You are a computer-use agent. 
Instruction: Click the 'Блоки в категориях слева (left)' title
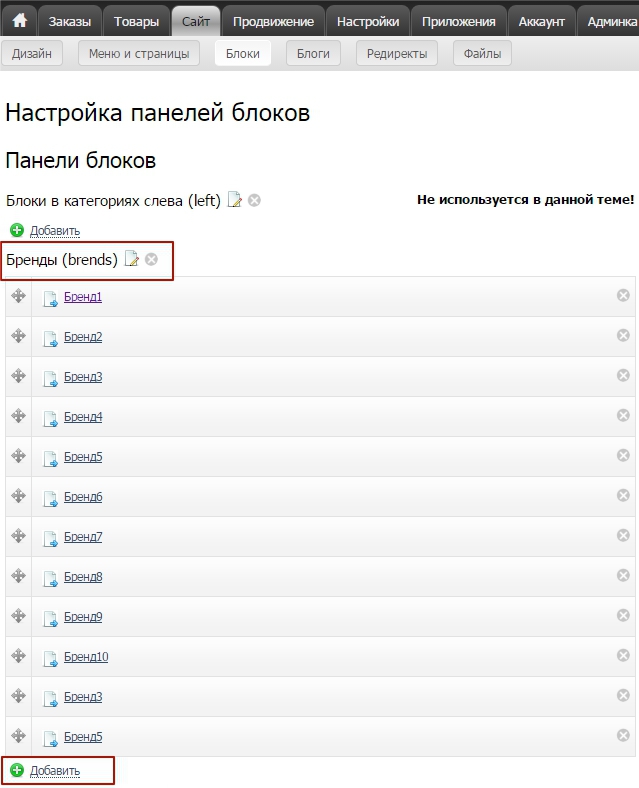(113, 201)
